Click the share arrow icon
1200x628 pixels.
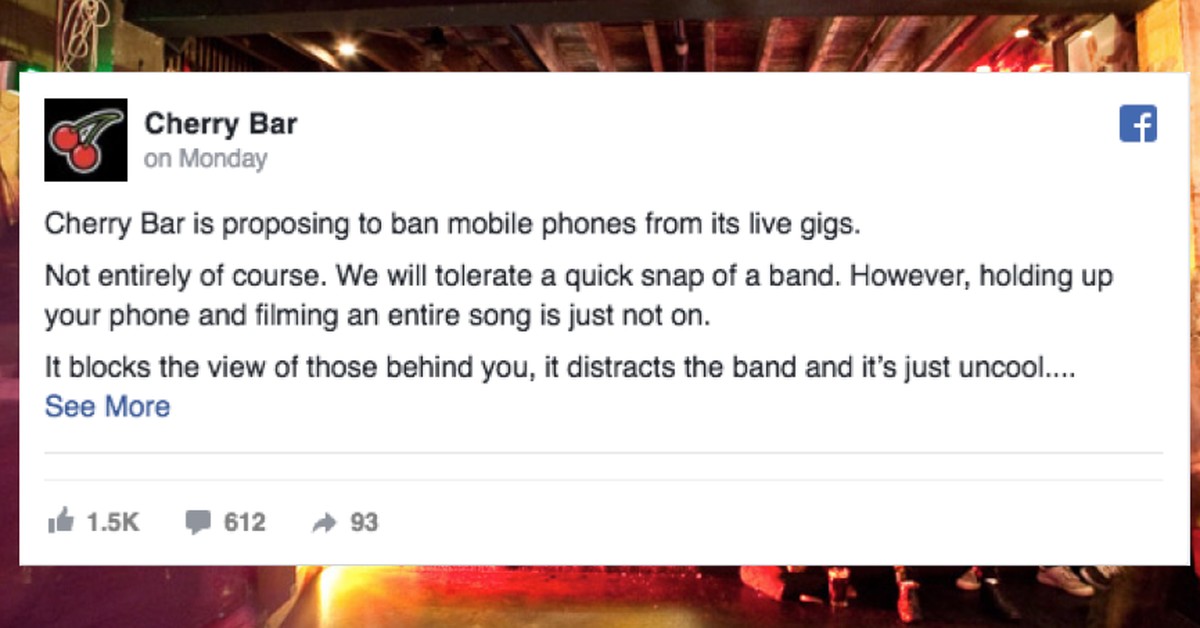pyautogui.click(x=325, y=522)
